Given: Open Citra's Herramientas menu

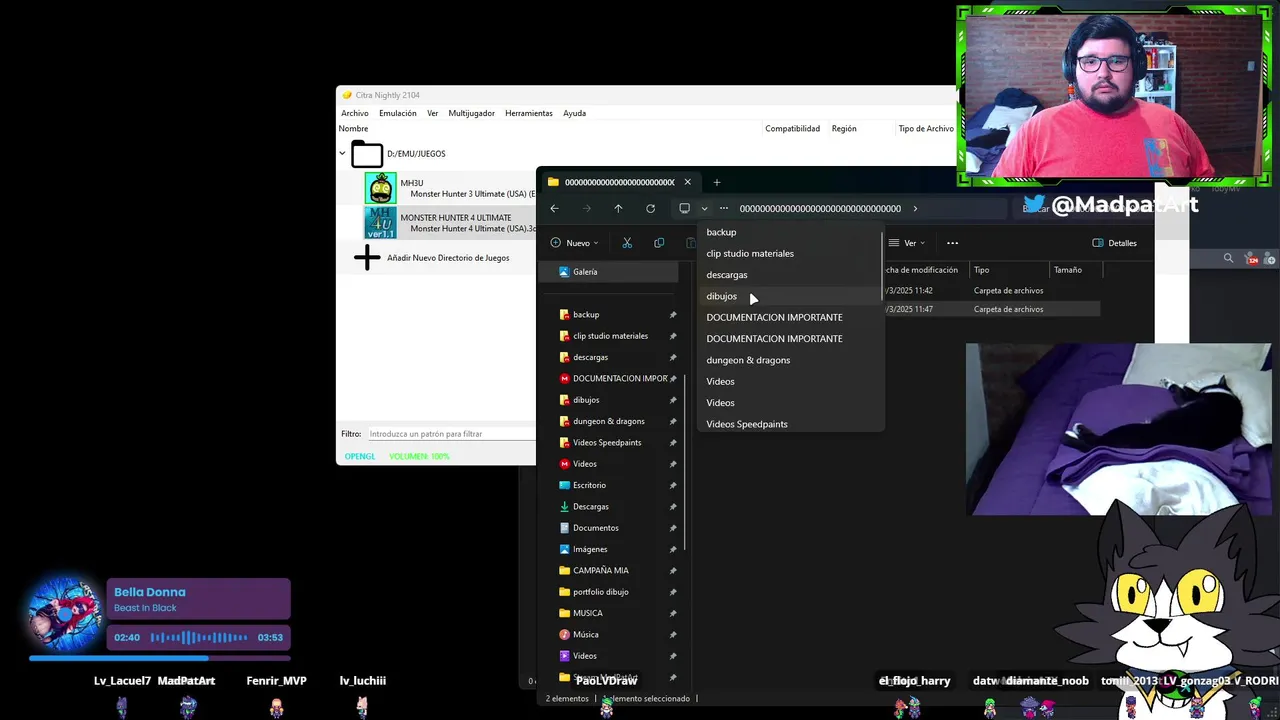Looking at the screenshot, I should click(529, 113).
